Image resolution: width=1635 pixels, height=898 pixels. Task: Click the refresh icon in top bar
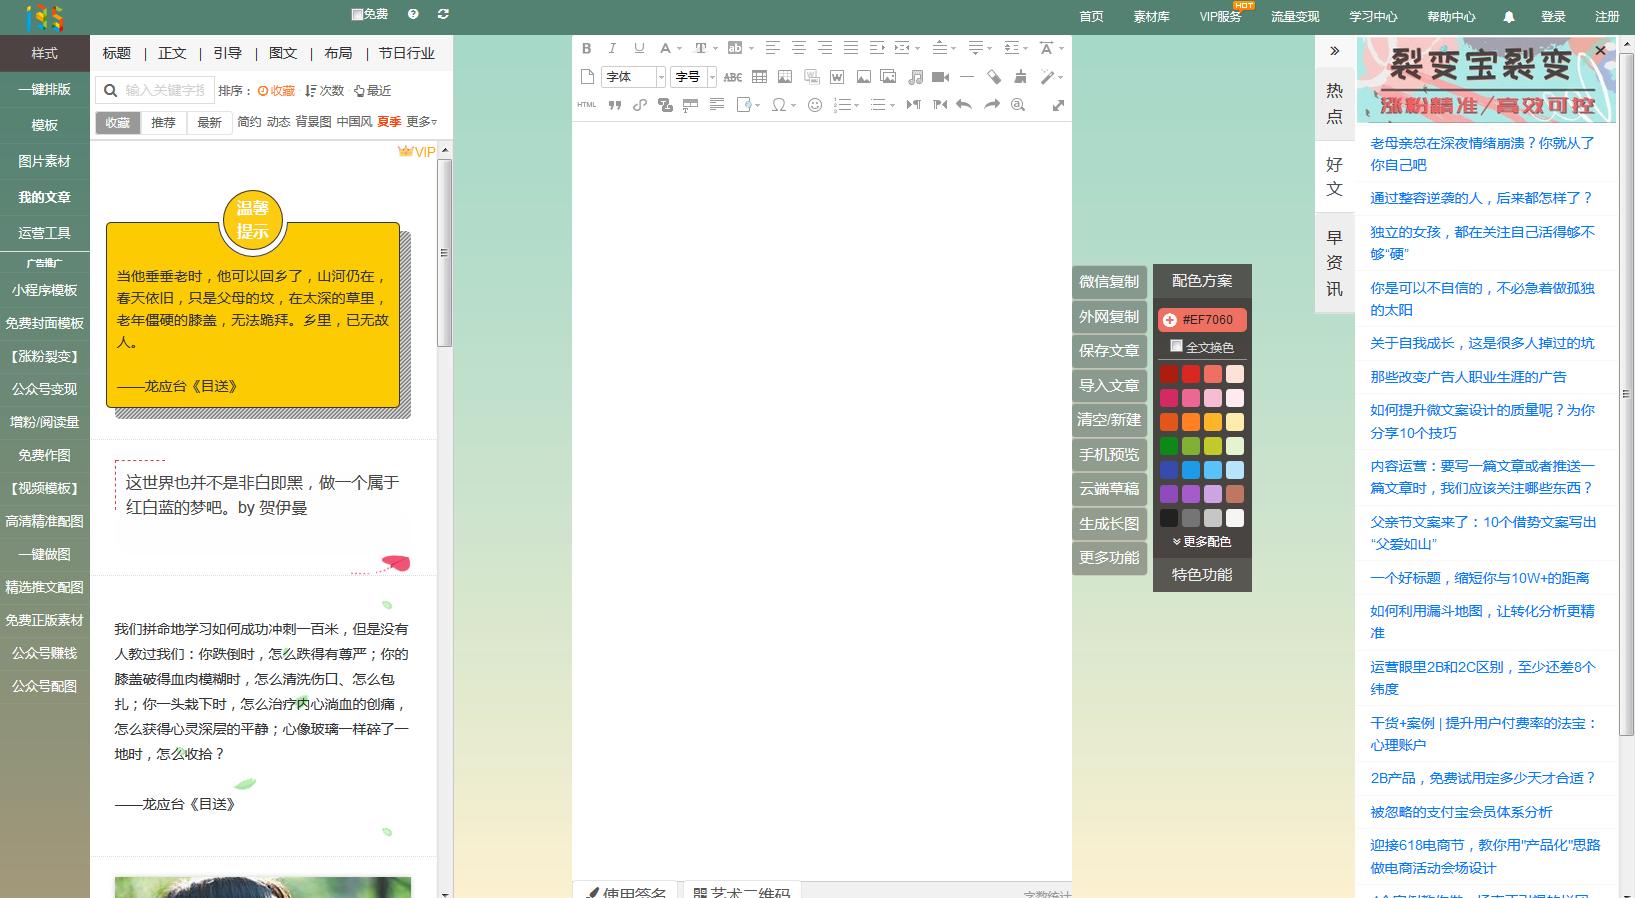tap(443, 14)
